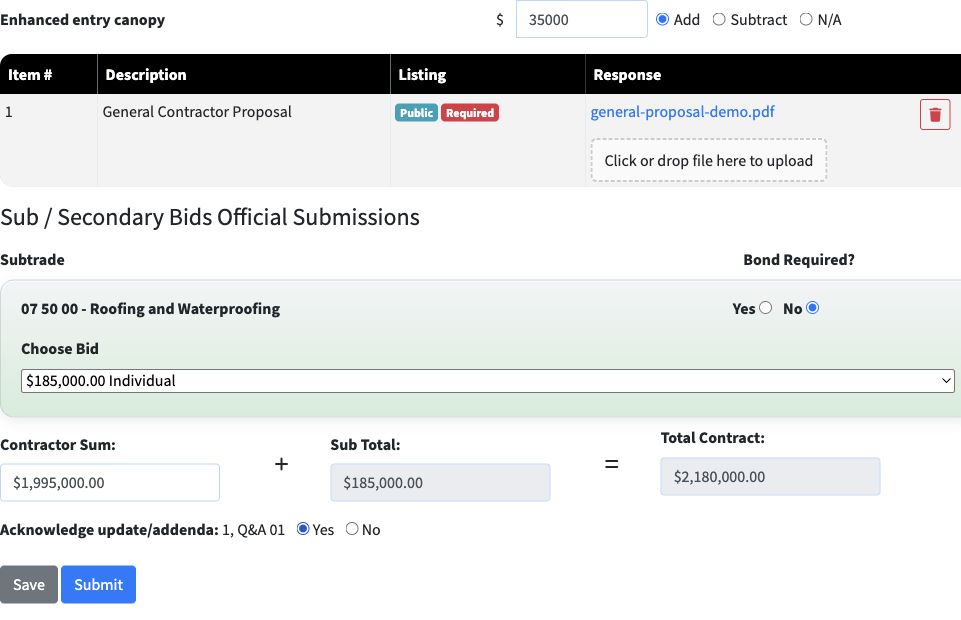Click the 07 50 00 Roofing and Waterproofing subtrade
Screen dimensions: 961x620
[150, 308]
